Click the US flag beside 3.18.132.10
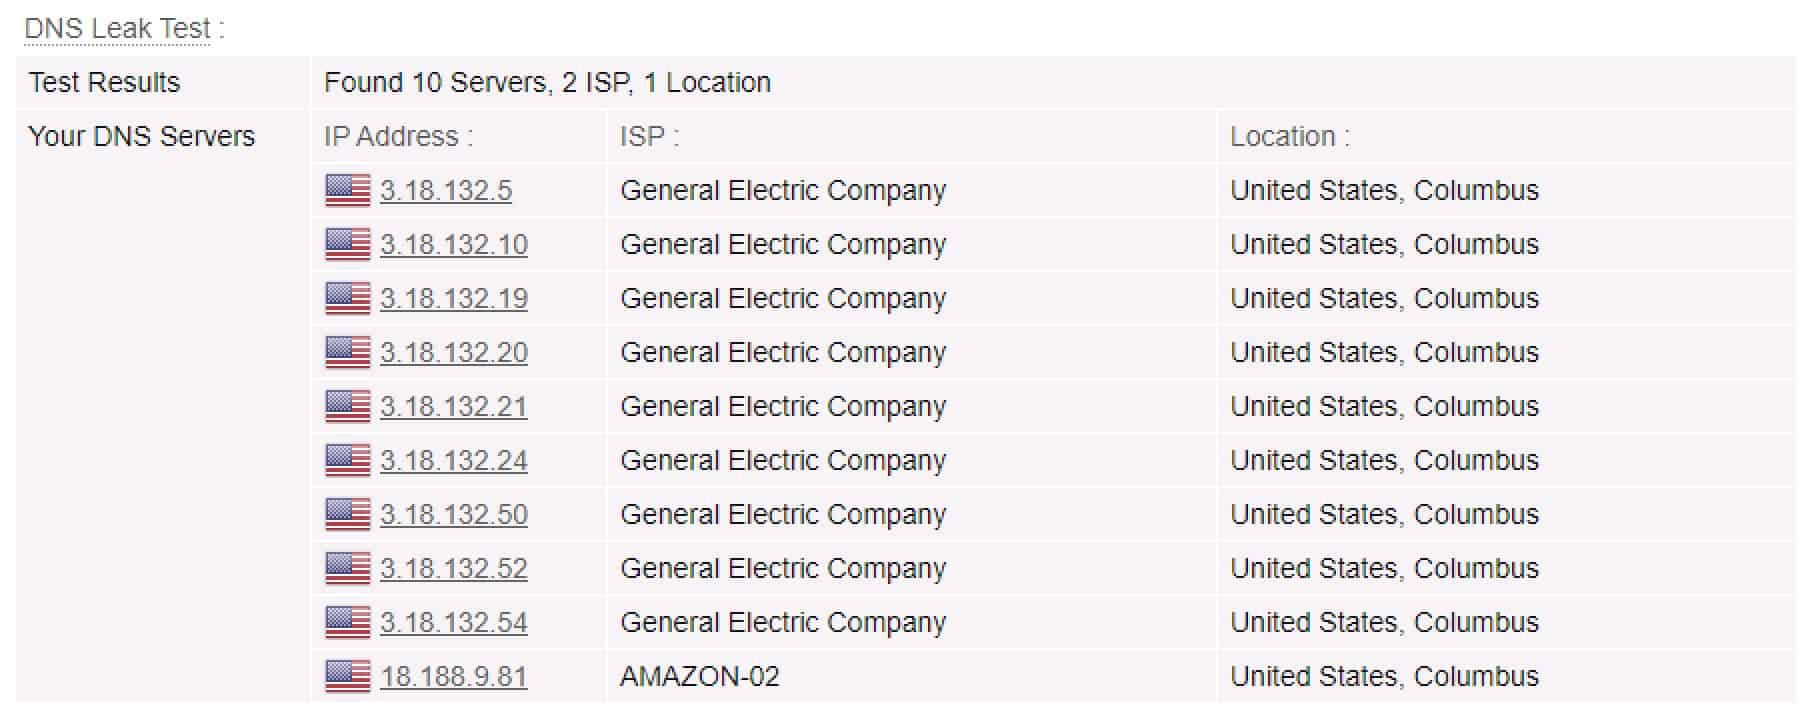Screen dimensions: 1812x716 (x=348, y=244)
